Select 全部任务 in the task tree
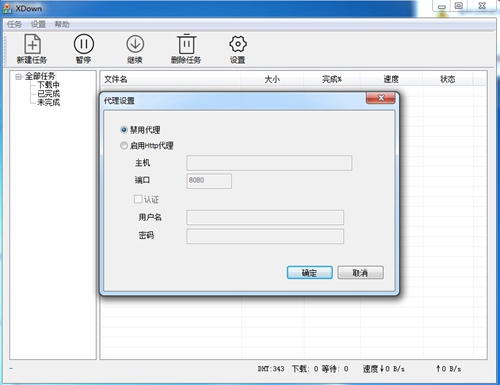The image size is (500, 385). coord(40,76)
